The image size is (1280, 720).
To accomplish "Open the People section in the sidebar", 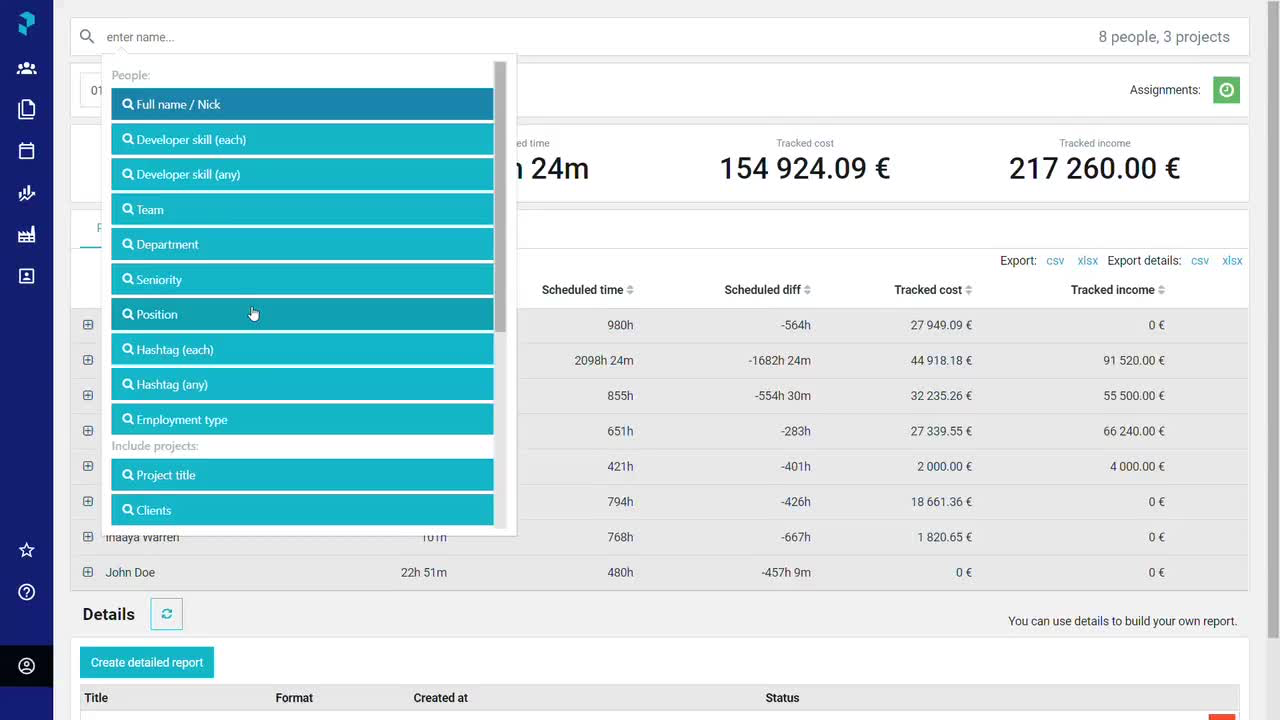I will click(27, 68).
